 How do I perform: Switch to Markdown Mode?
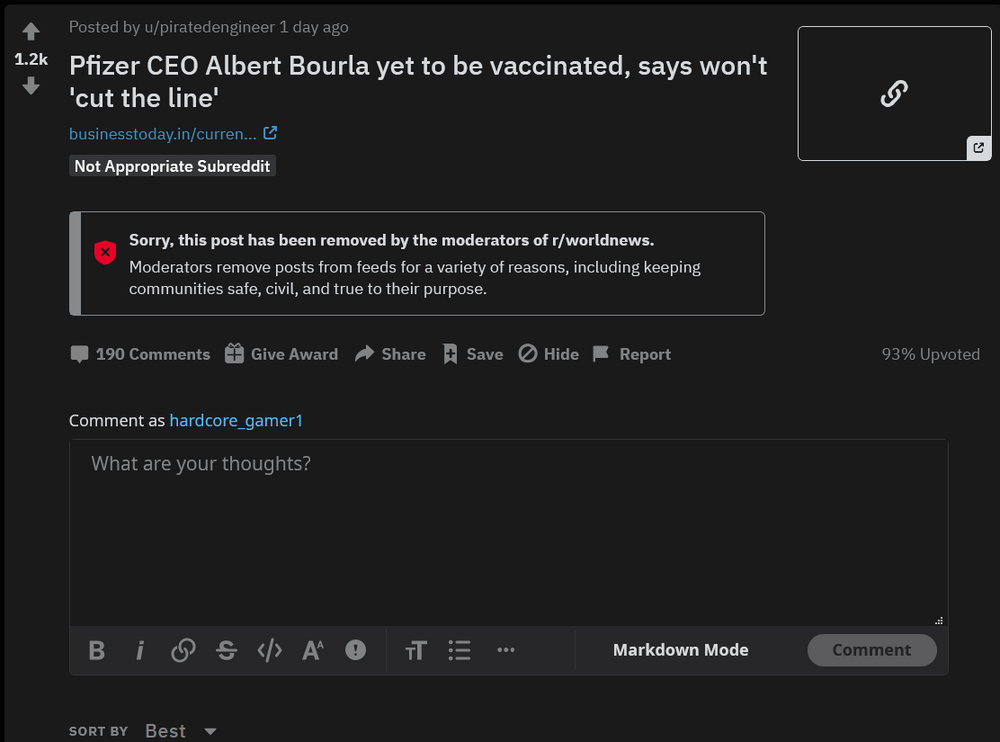click(680, 650)
